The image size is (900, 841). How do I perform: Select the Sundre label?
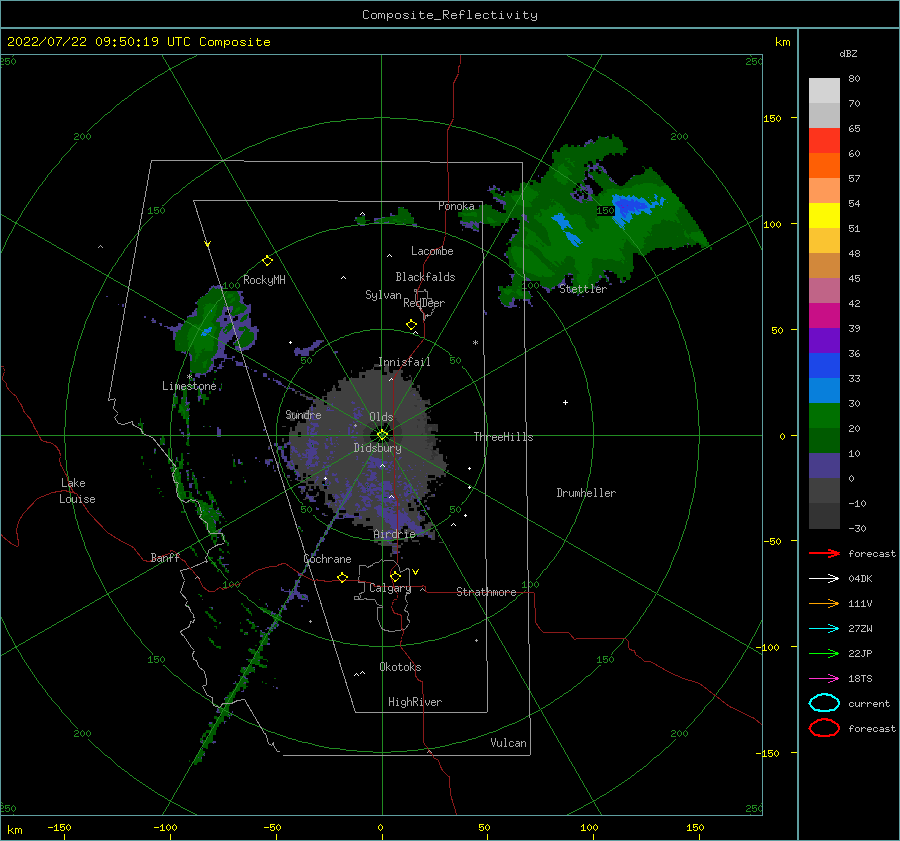tap(304, 414)
